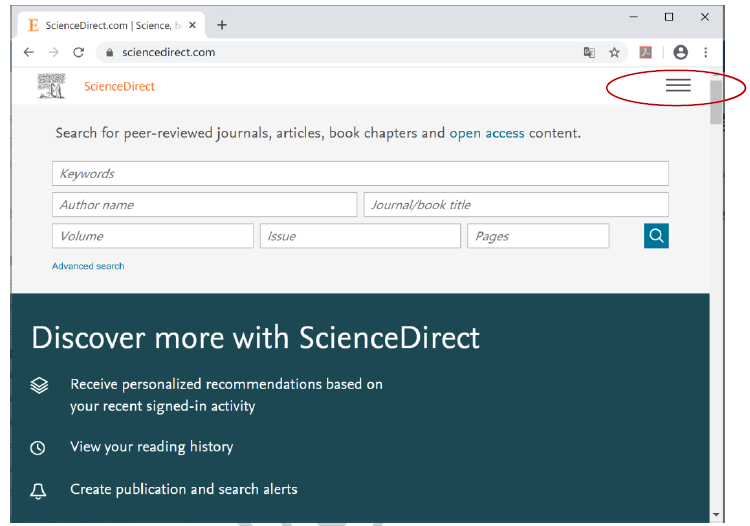Follow the open access link
This screenshot has width=750, height=526.
pos(487,133)
